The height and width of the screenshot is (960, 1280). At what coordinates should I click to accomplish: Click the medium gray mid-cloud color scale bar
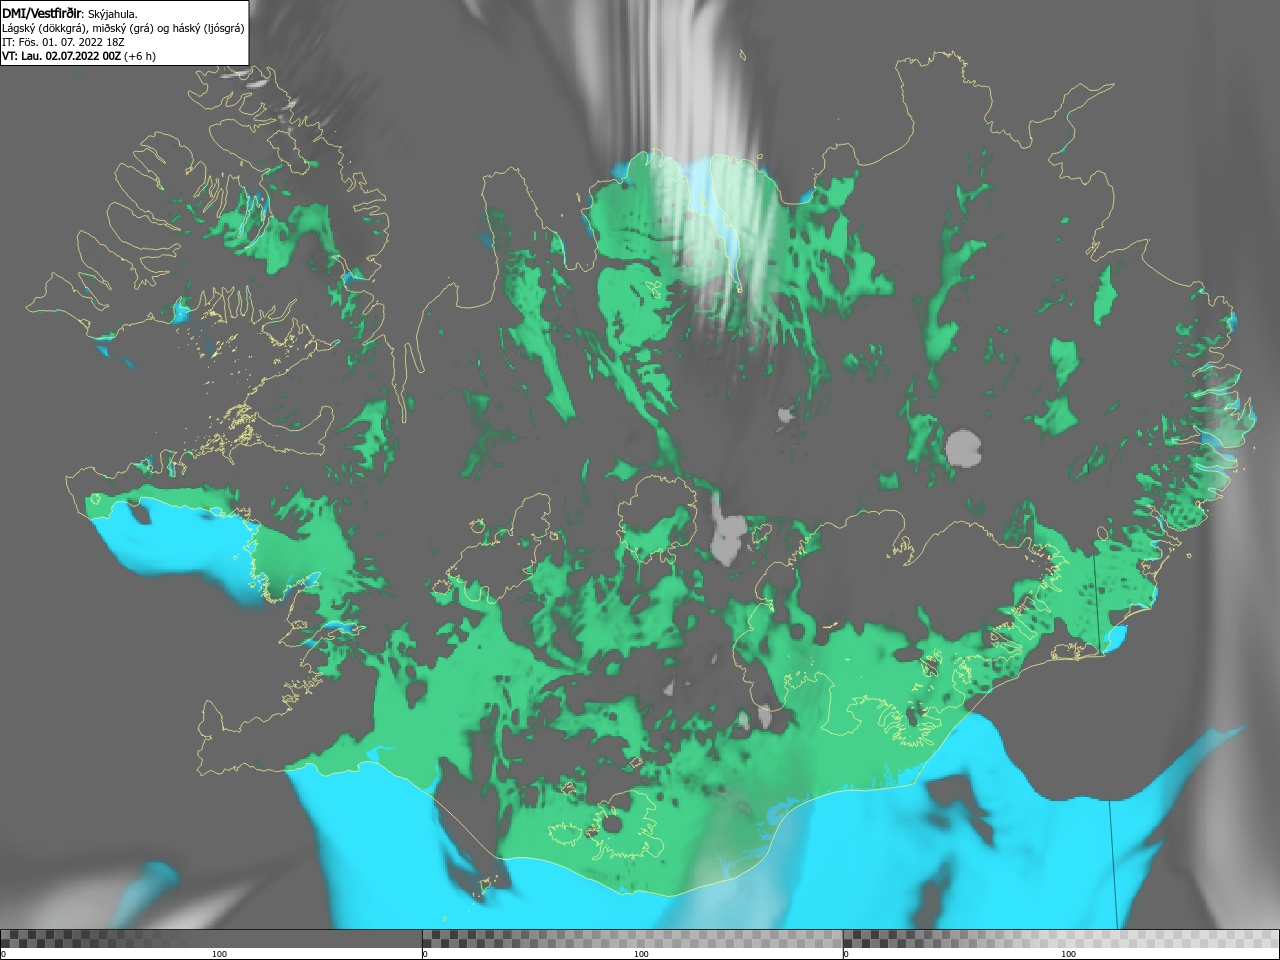point(632,939)
